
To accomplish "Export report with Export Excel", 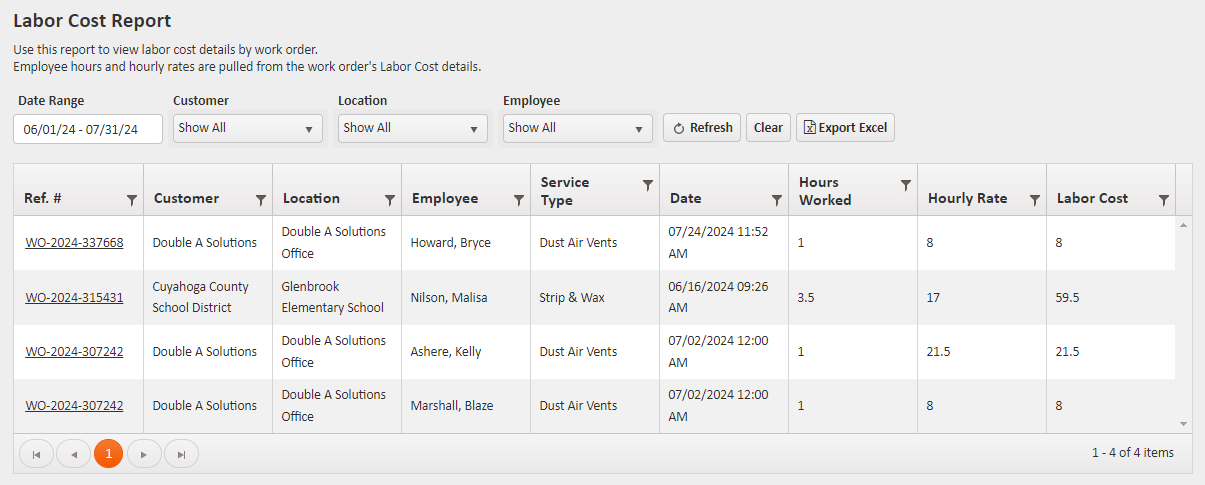I will [x=845, y=128].
